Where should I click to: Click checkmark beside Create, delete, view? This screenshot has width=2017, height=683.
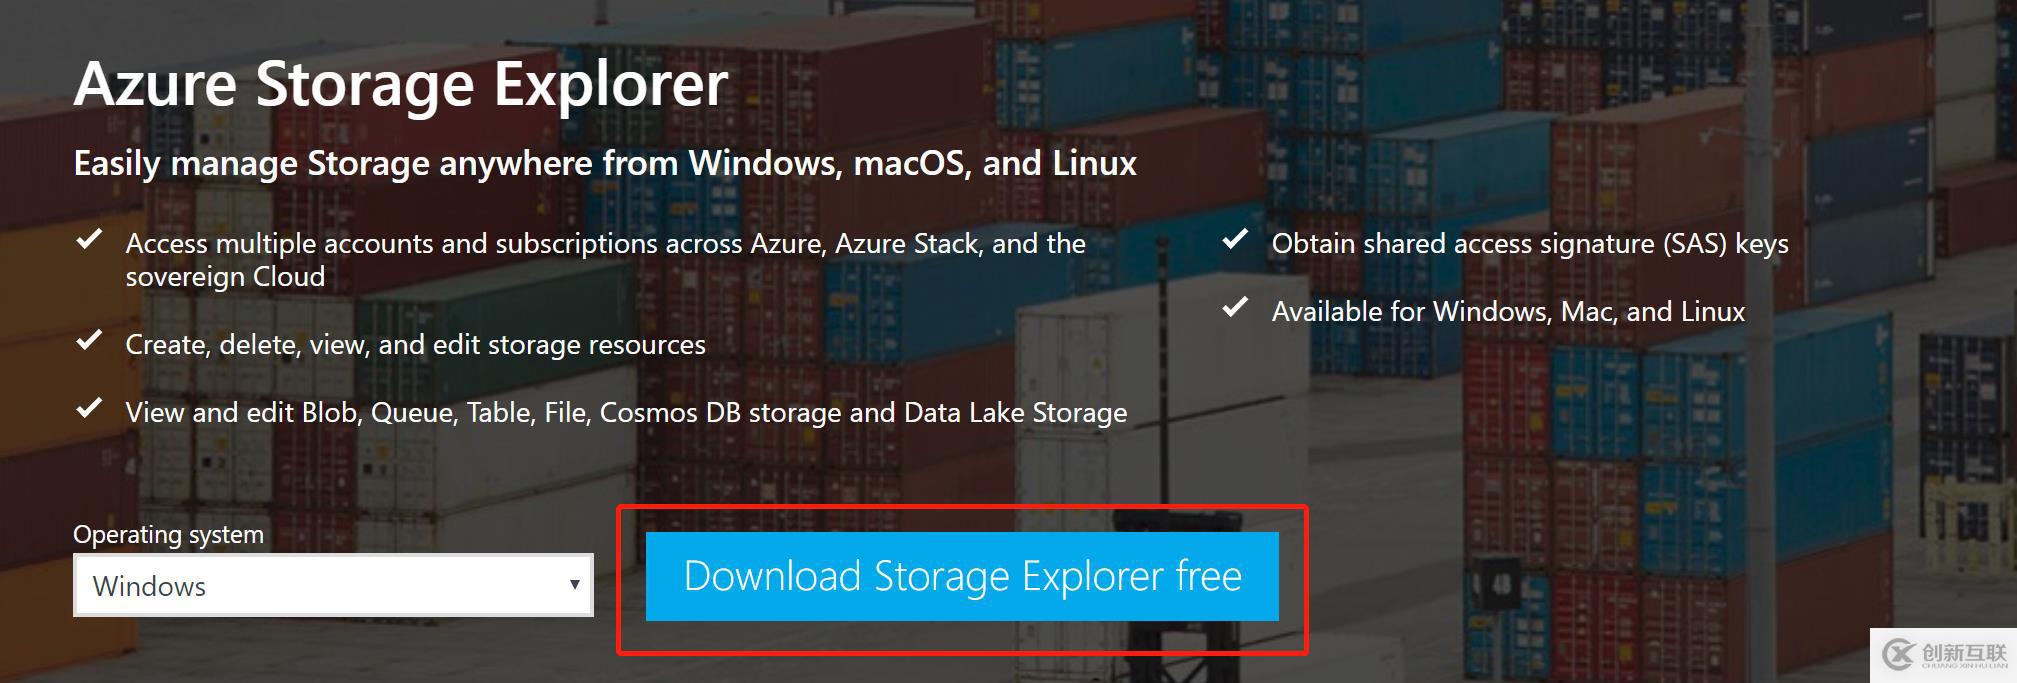point(89,340)
